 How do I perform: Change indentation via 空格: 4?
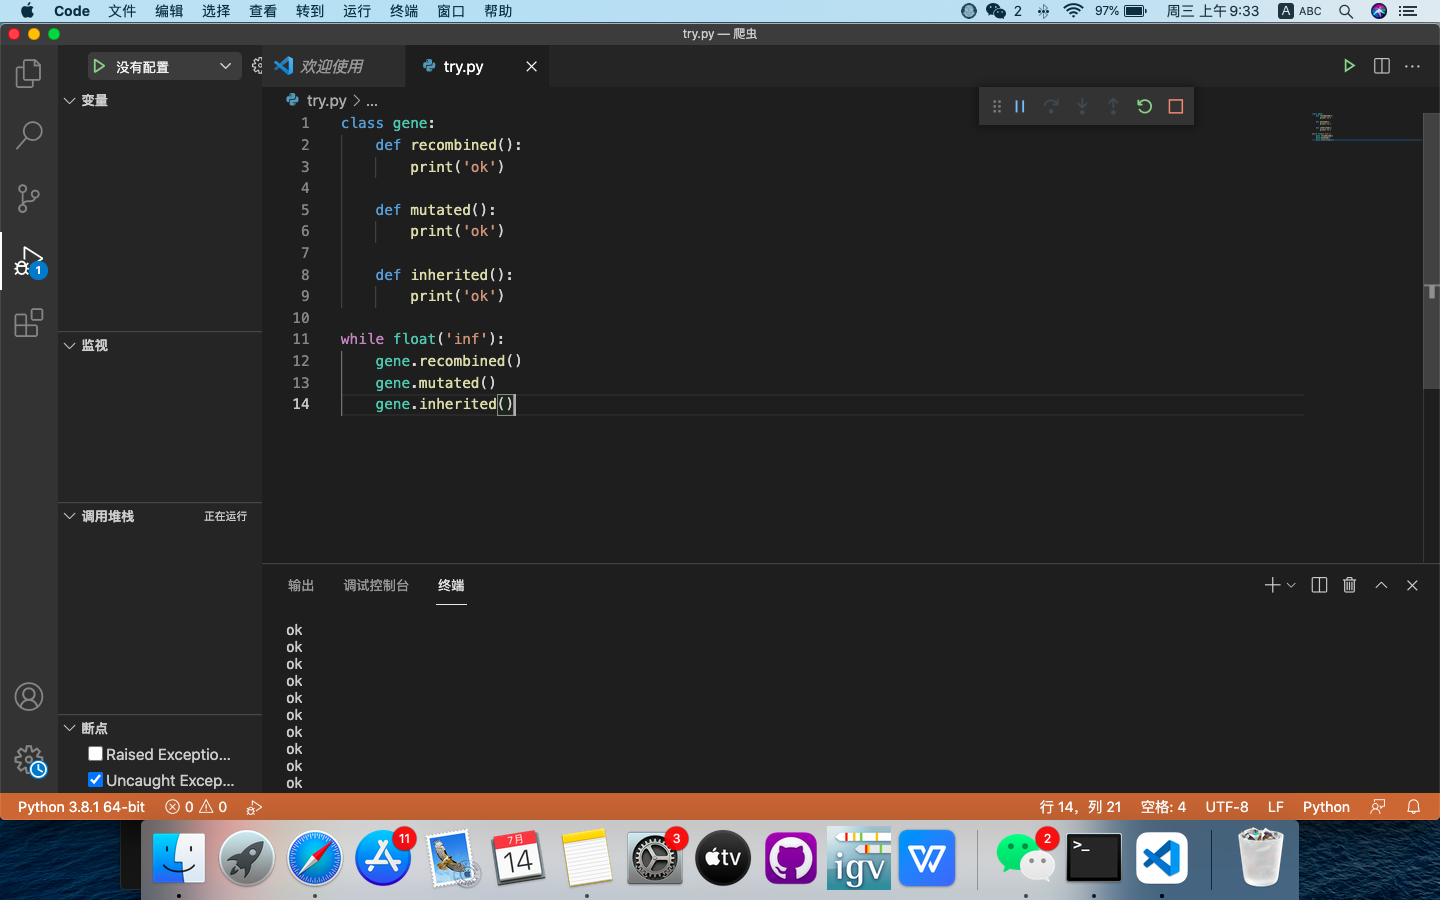1163,807
